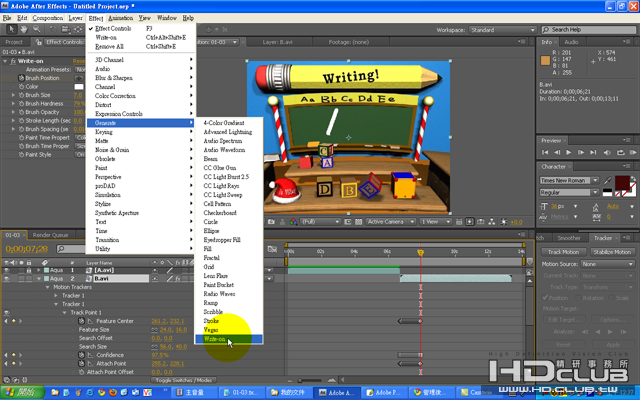Screen dimensions: 640x400
Task: Toggle video eye for the B.avi layer
Action: [7, 279]
